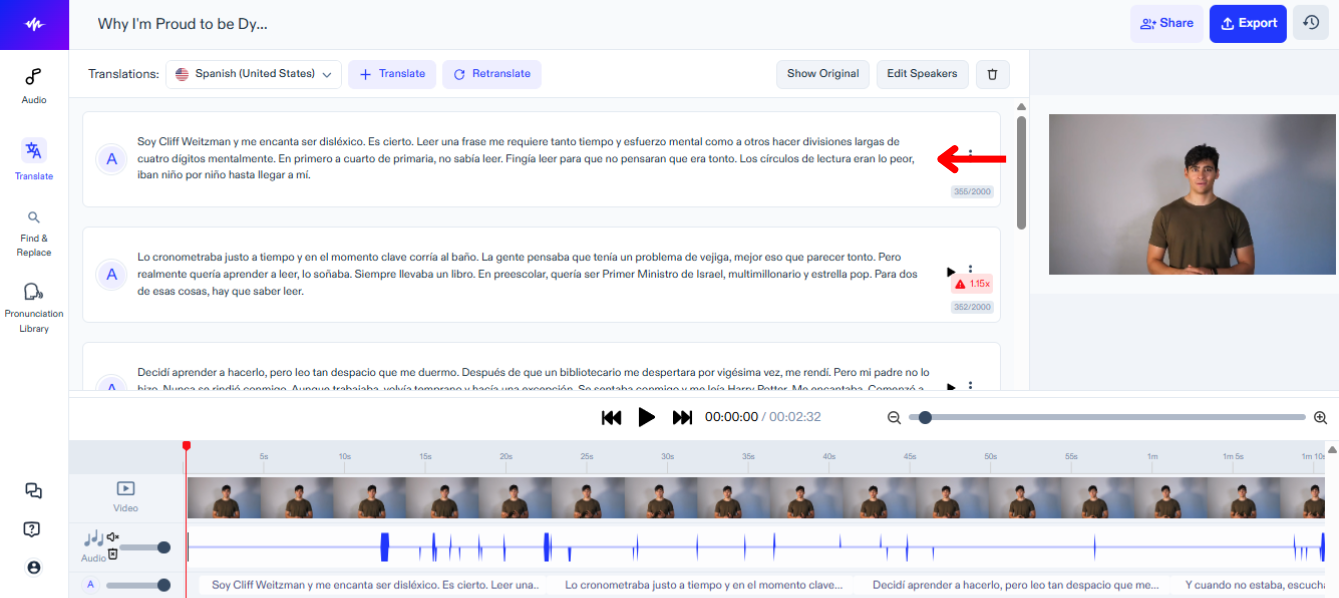The image size is (1339, 598).
Task: Click the version history clock icon
Action: (1310, 21)
